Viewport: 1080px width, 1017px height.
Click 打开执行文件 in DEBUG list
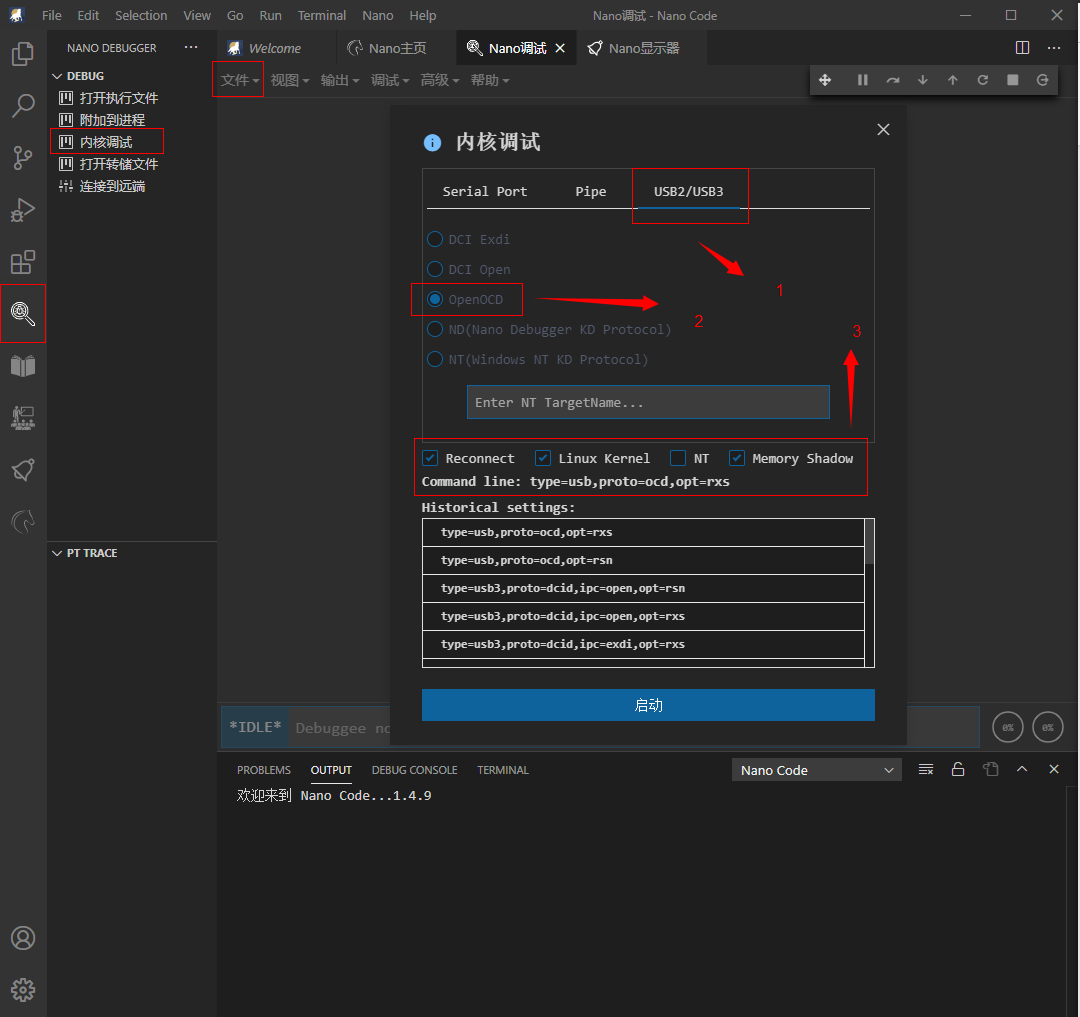[118, 98]
